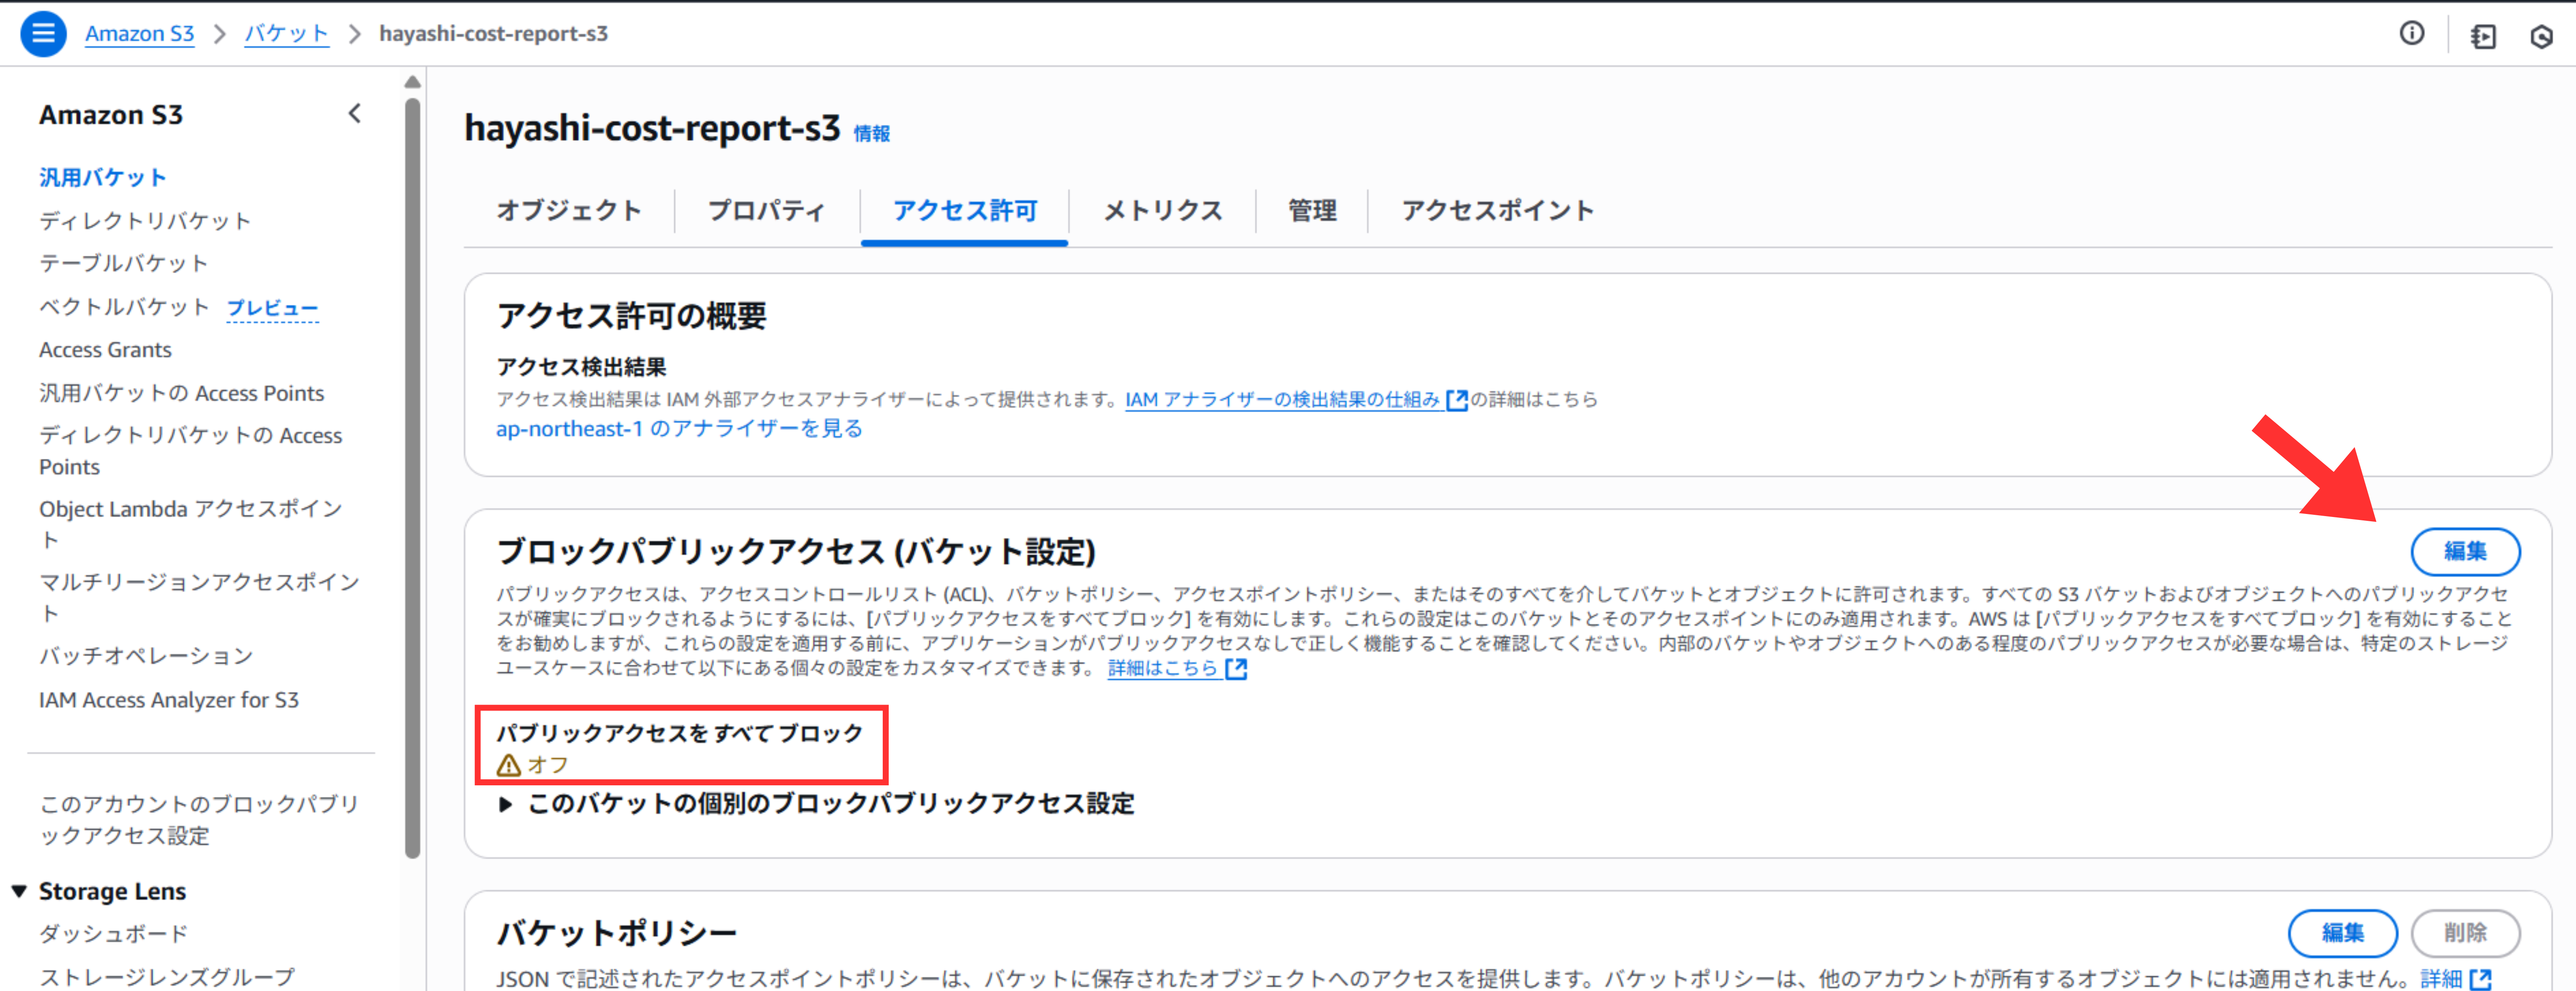Click the オフ status text
The width and height of the screenshot is (2576, 991).
point(548,765)
